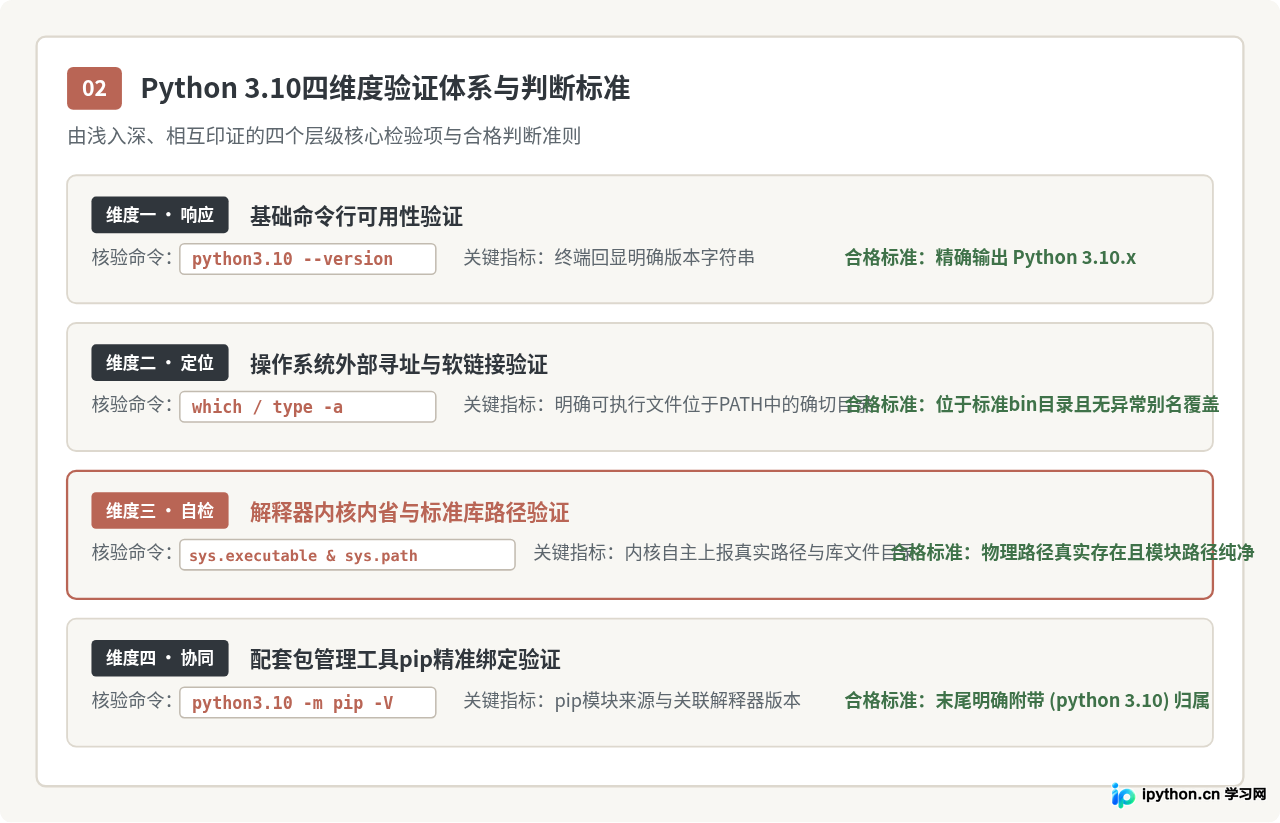Viewport: 1280px width, 823px height.
Task: Select heading "解释器内核内省与标准库路径验证"
Action: click(x=409, y=513)
